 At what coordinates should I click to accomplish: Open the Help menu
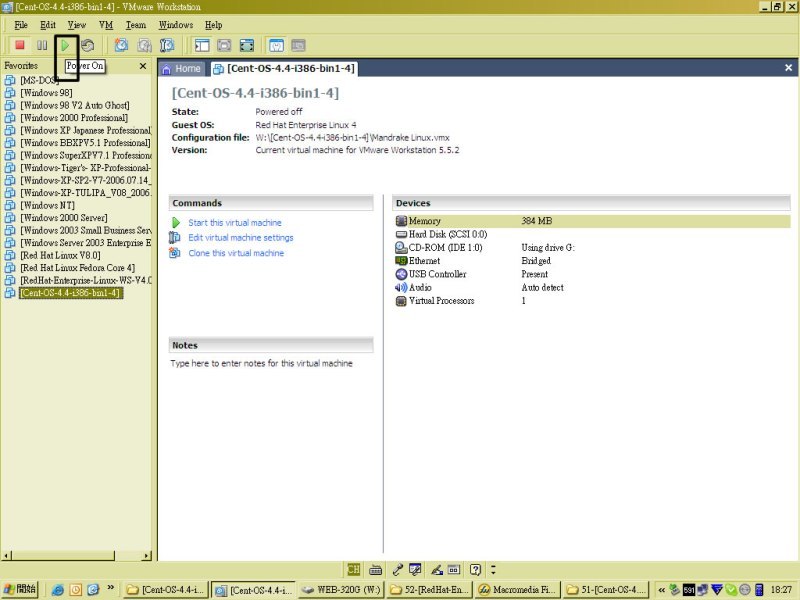tap(214, 25)
